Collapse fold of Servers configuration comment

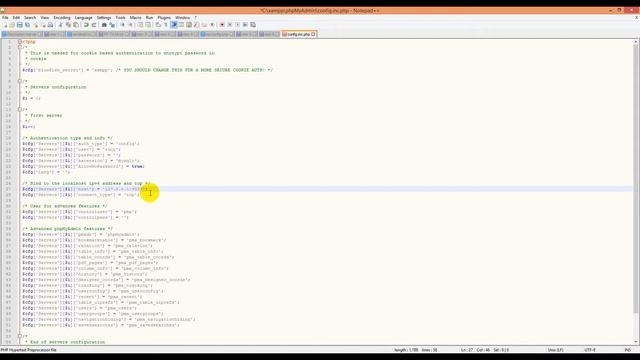click(20, 81)
